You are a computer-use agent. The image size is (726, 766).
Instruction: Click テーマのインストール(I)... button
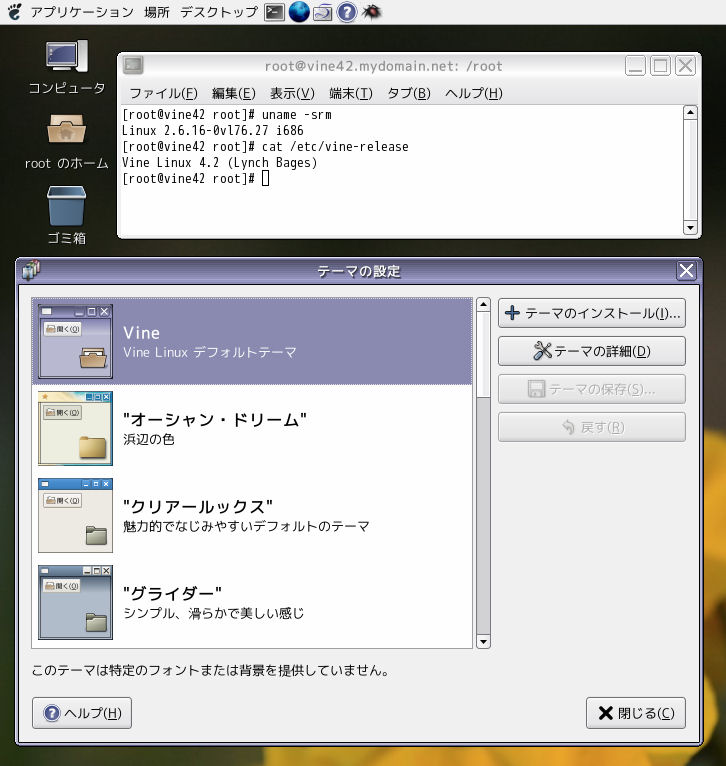pos(592,313)
